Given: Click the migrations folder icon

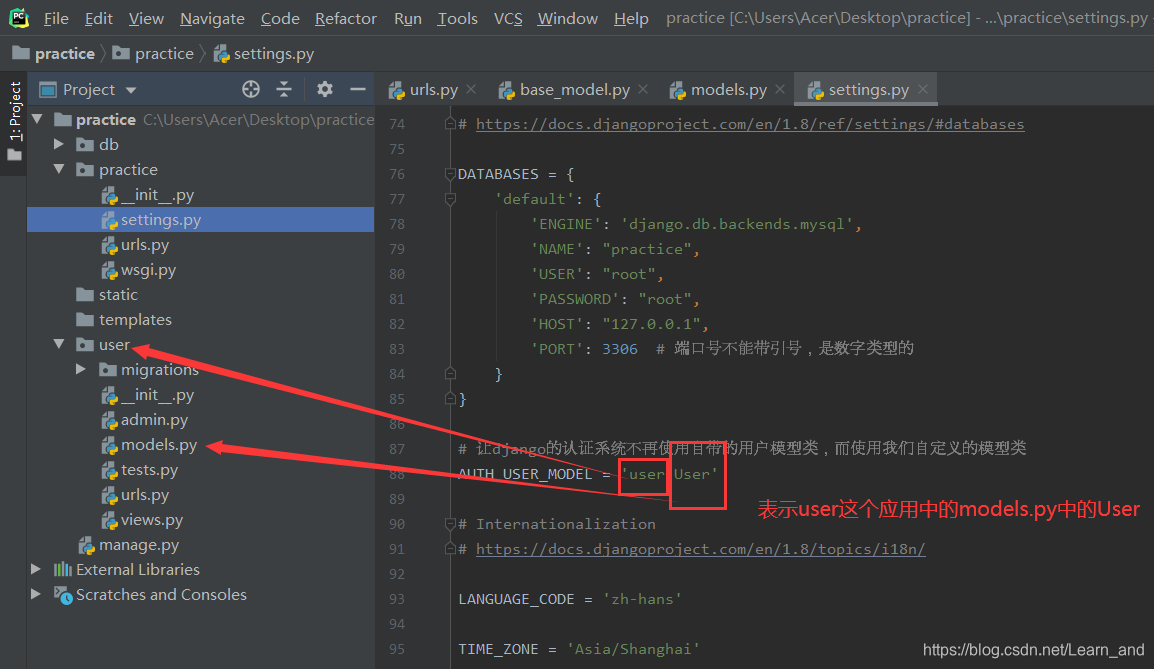Looking at the screenshot, I should (x=108, y=369).
